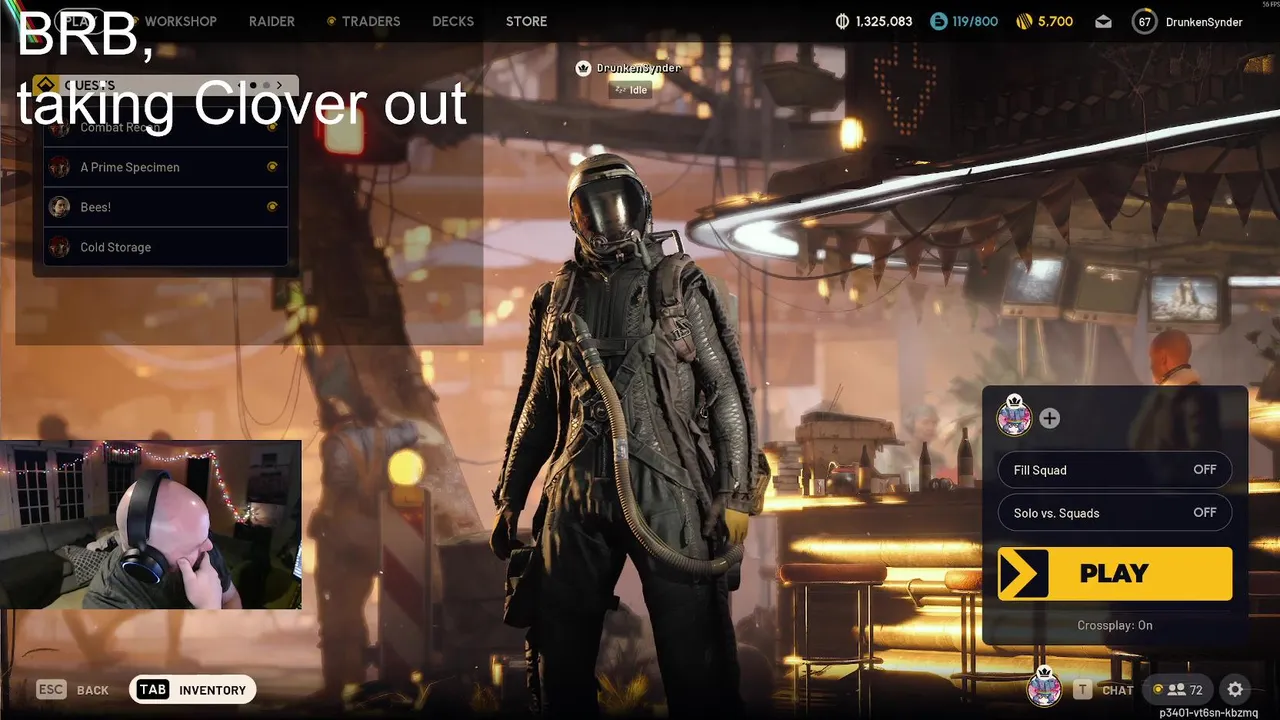1280x720 pixels.
Task: Open the WORKSHOP tab
Action: [x=180, y=21]
